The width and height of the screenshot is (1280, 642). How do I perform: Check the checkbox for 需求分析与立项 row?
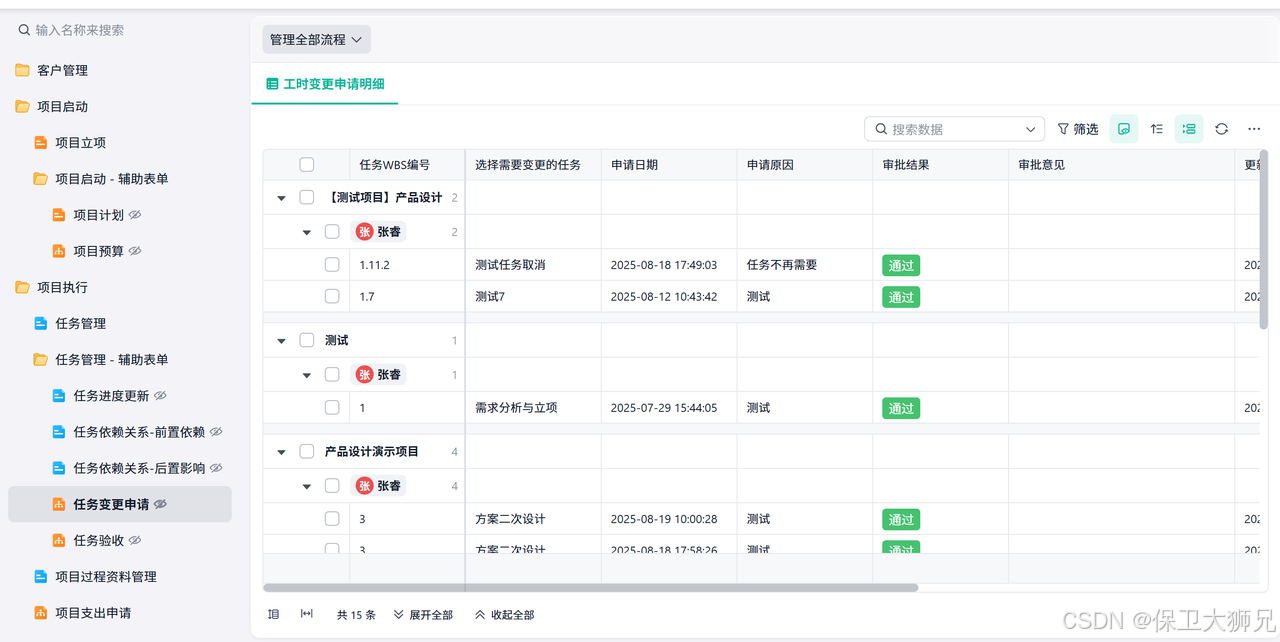coord(332,408)
